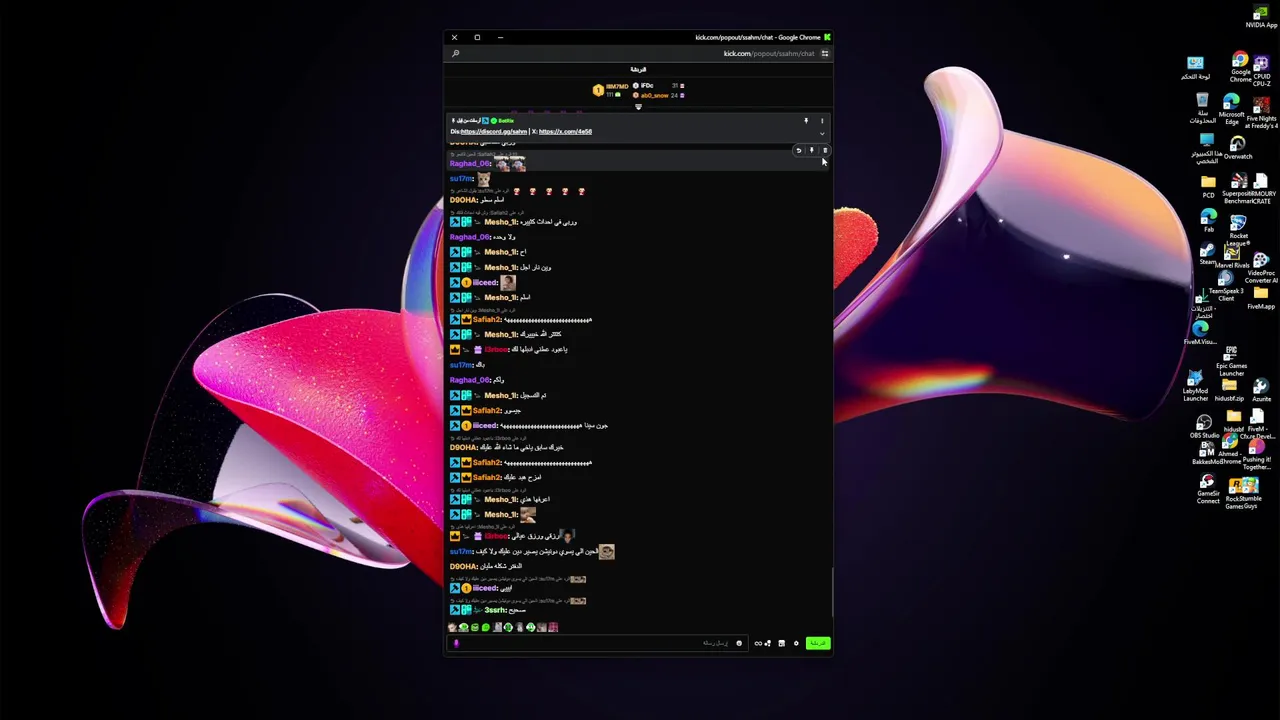Open the OBS Studio desktop icon
The height and width of the screenshot is (720, 1280).
pyautogui.click(x=1204, y=428)
